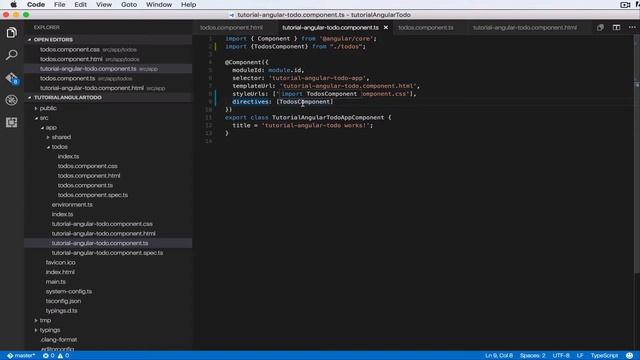Open the Edit menu
This screenshot has height=360, width=640.
coord(80,4)
